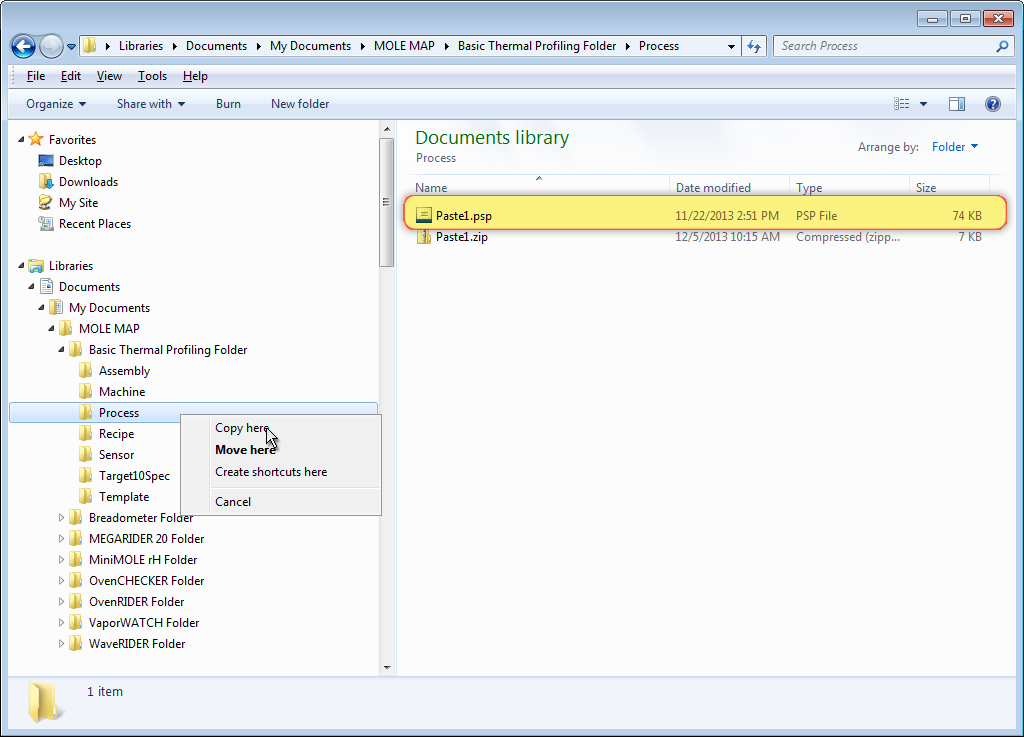The image size is (1024, 737).
Task: Click the My Site favorites icon
Action: 45,202
